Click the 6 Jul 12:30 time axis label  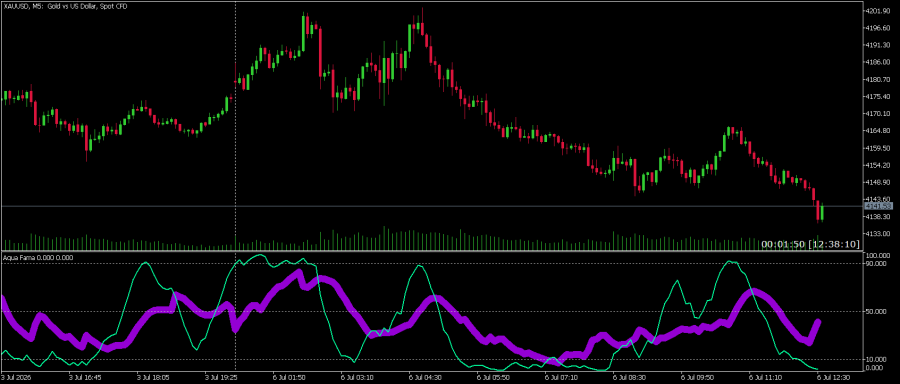click(833, 378)
